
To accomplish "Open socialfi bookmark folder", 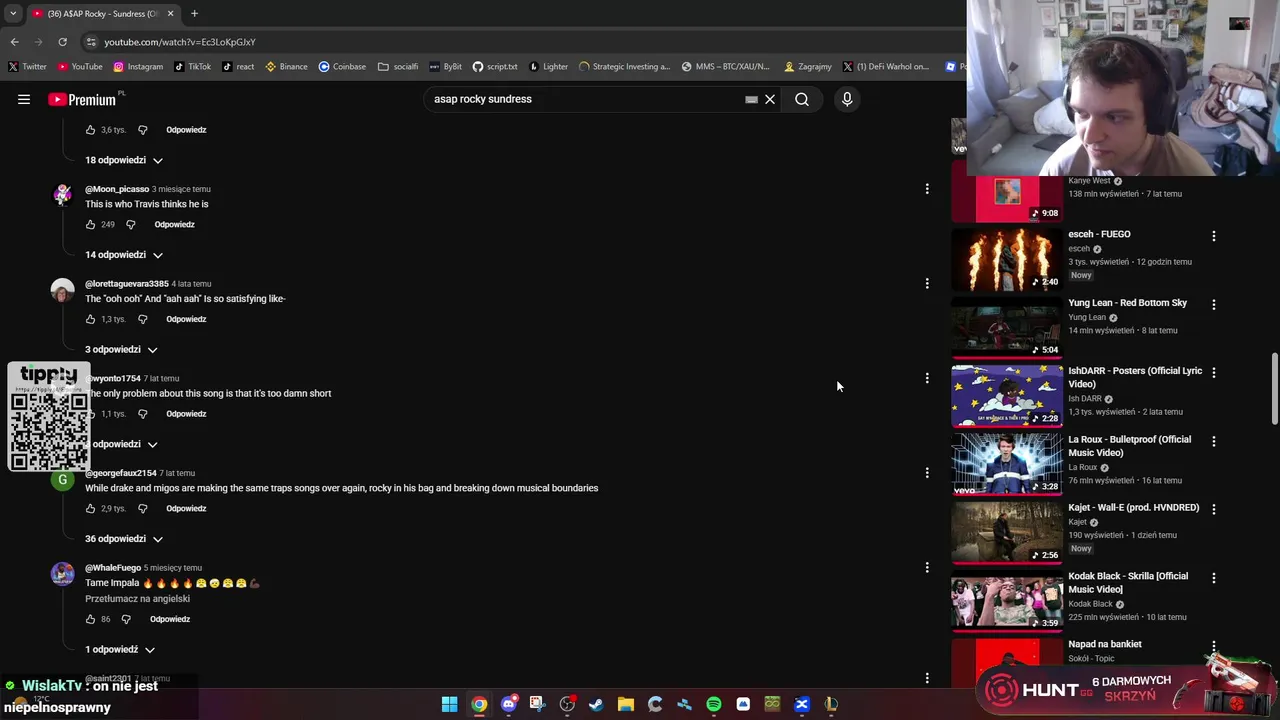I will 398,67.
